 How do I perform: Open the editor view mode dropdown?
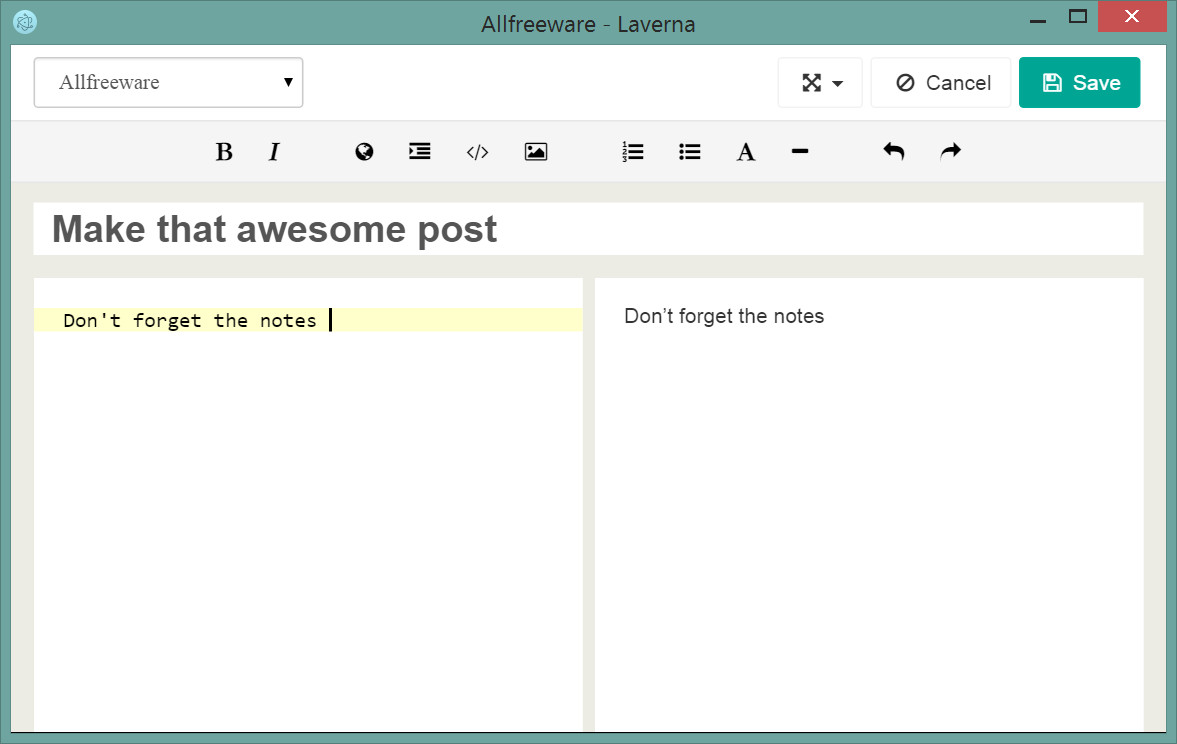click(x=820, y=83)
